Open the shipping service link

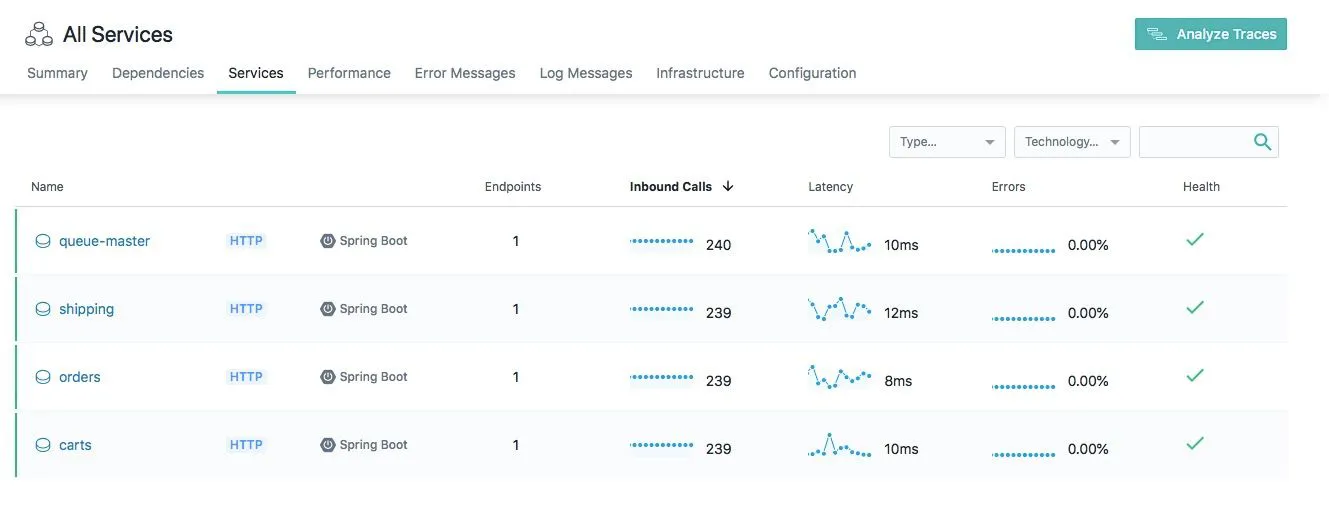86,309
